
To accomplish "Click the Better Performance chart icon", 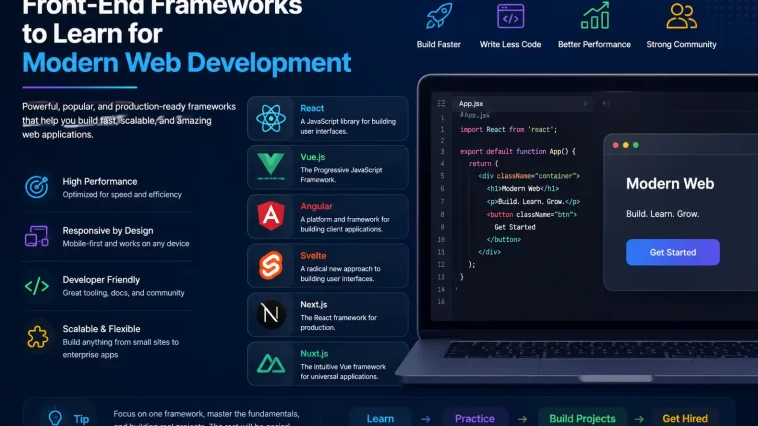I will pyautogui.click(x=595, y=15).
